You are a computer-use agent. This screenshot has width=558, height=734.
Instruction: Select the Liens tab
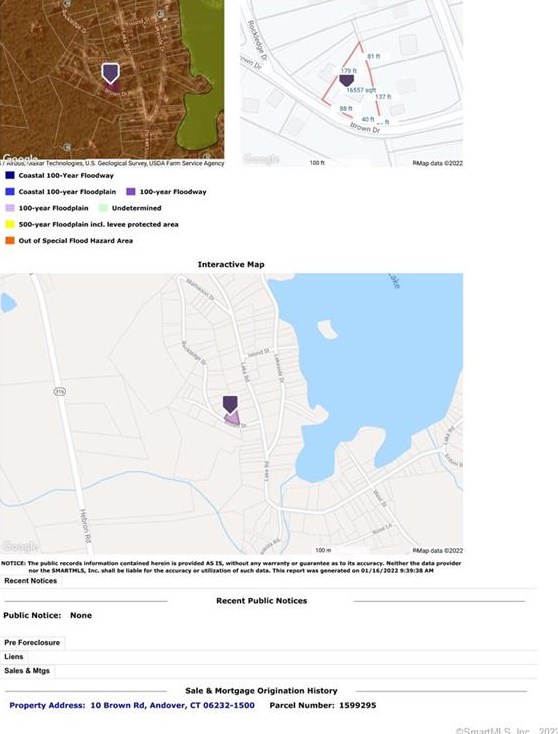pos(14,657)
